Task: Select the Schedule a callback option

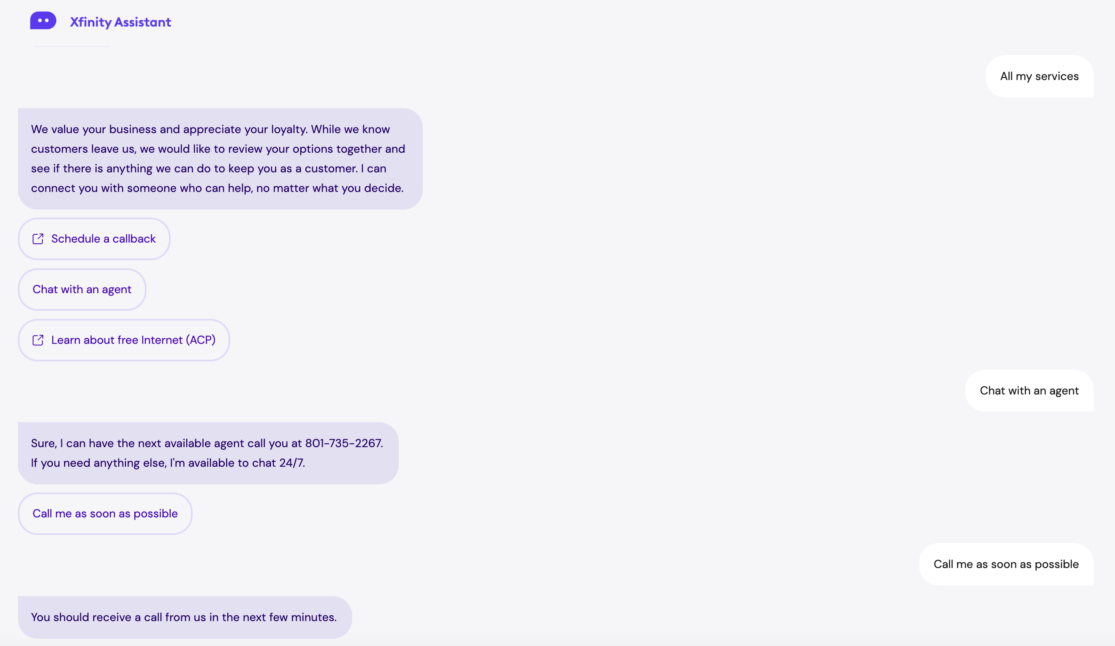Action: coord(94,238)
